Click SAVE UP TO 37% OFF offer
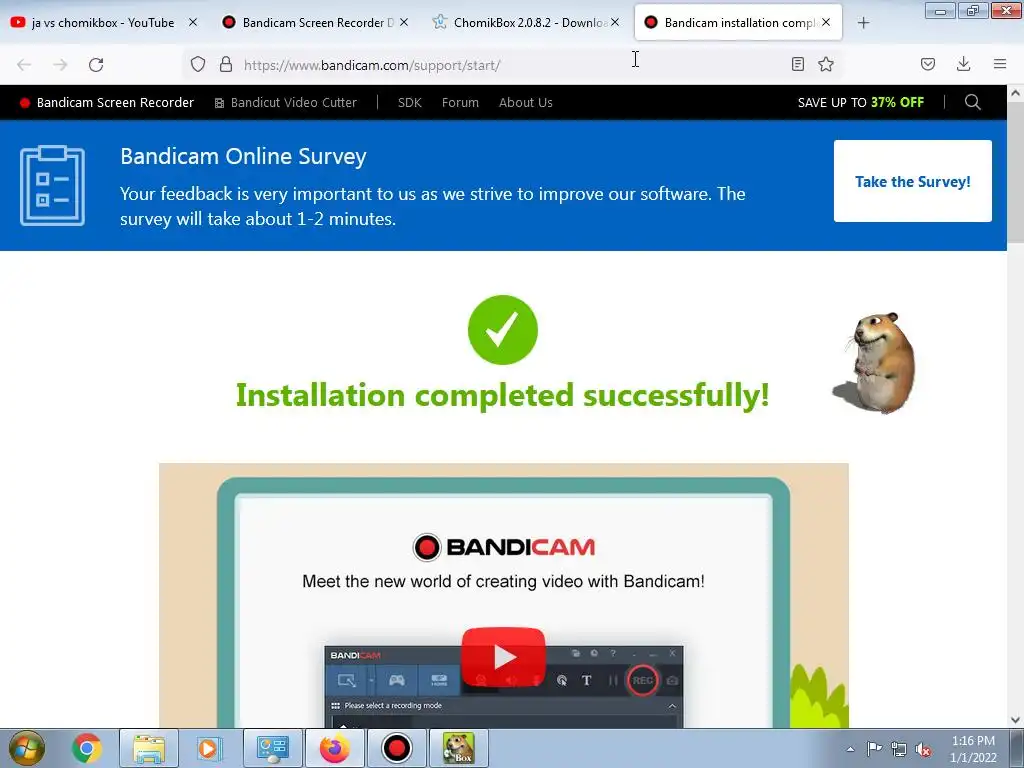 click(x=861, y=103)
